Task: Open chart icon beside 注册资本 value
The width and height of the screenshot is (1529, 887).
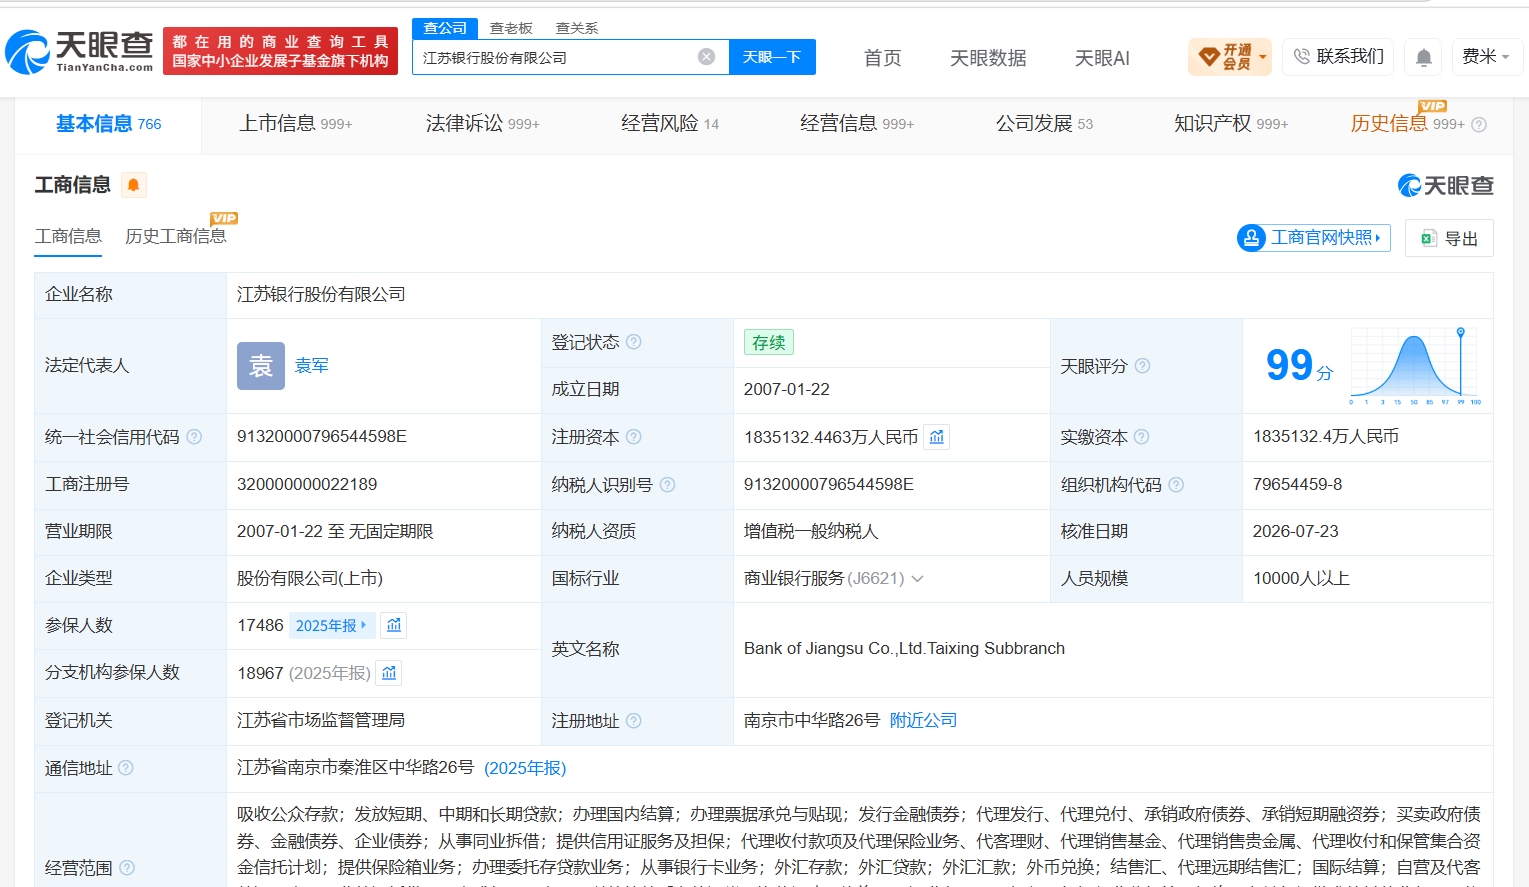Action: tap(936, 437)
